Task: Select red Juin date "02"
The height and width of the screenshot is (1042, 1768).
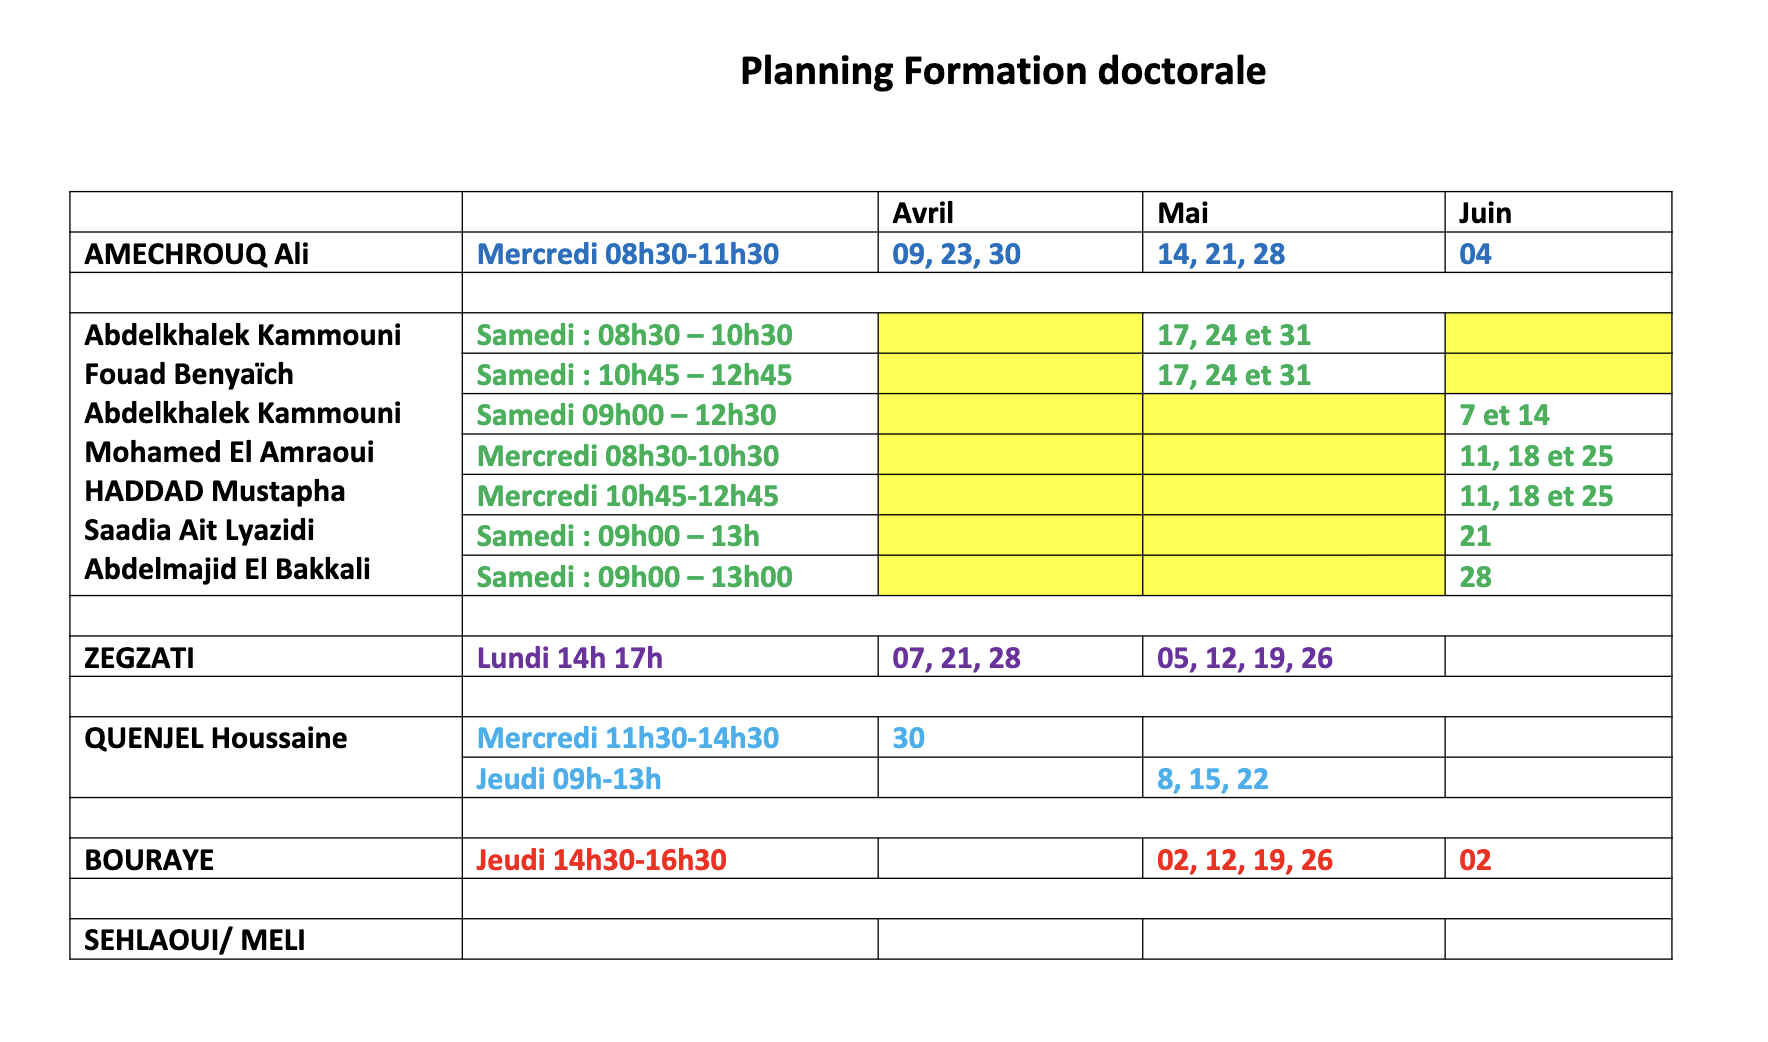Action: click(x=1475, y=860)
